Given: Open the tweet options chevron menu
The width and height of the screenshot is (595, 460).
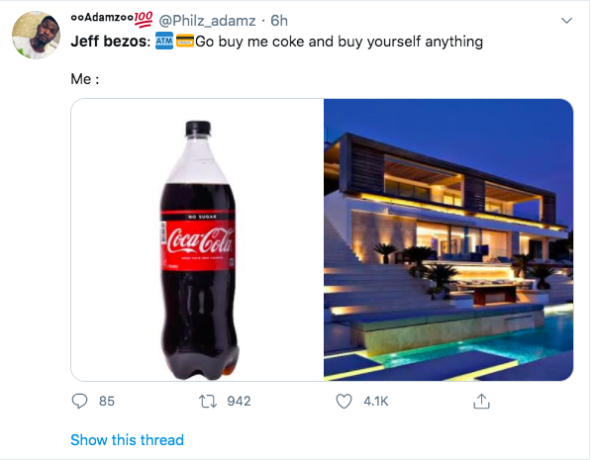Looking at the screenshot, I should tap(567, 20).
